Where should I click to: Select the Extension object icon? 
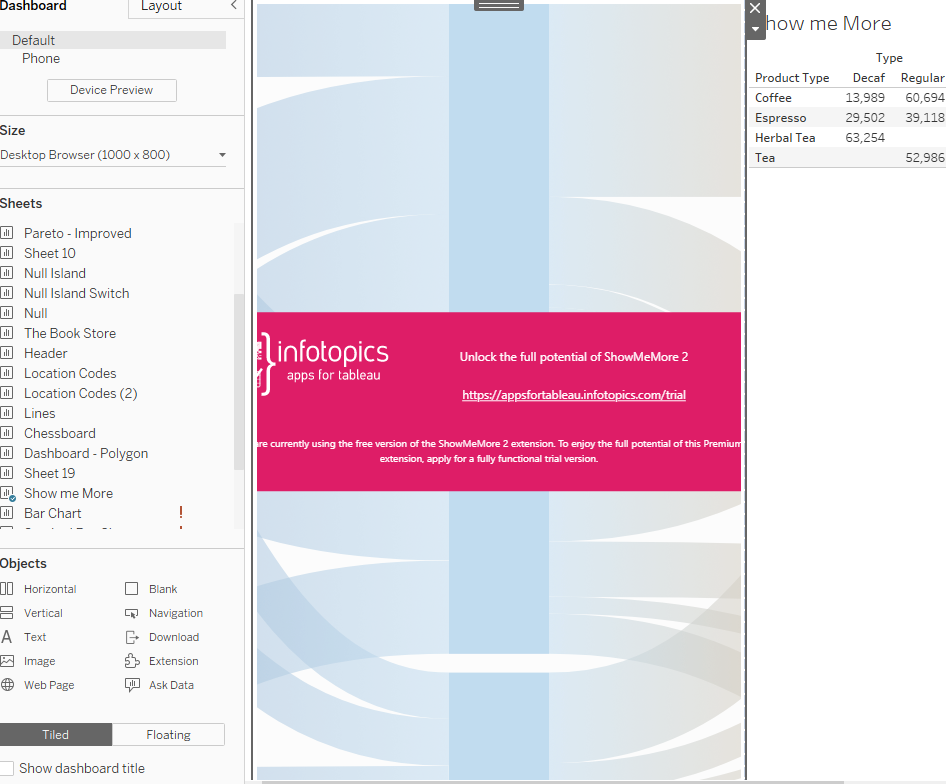click(x=132, y=661)
